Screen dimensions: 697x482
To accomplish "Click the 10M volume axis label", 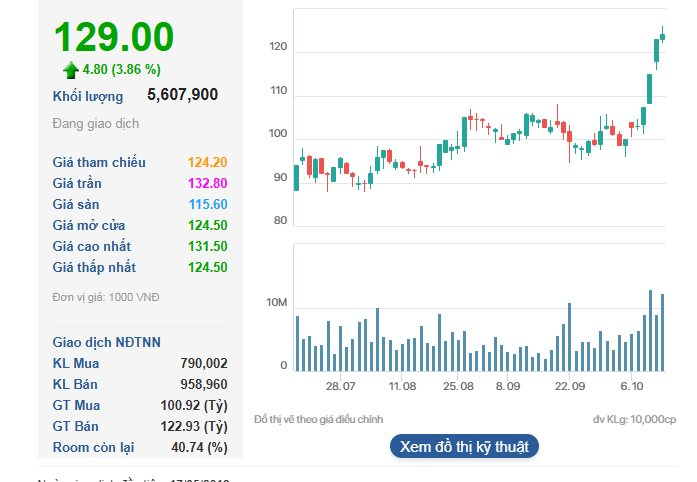I will [x=276, y=303].
